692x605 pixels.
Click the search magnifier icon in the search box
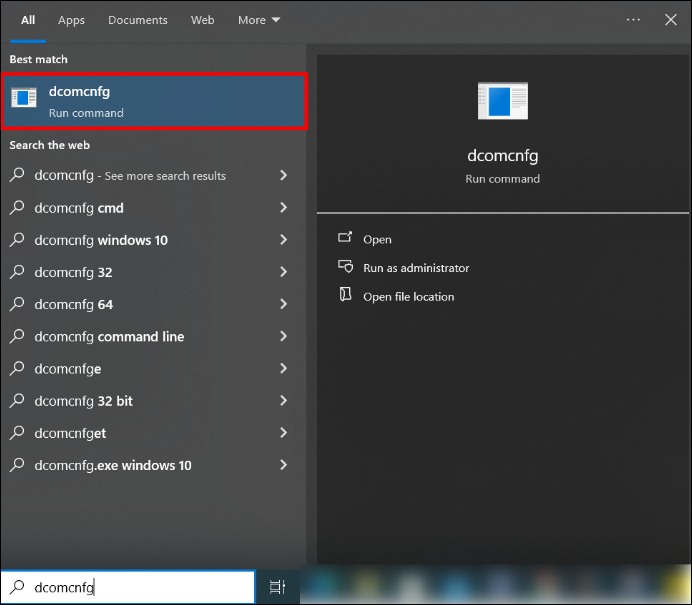pyautogui.click(x=17, y=588)
